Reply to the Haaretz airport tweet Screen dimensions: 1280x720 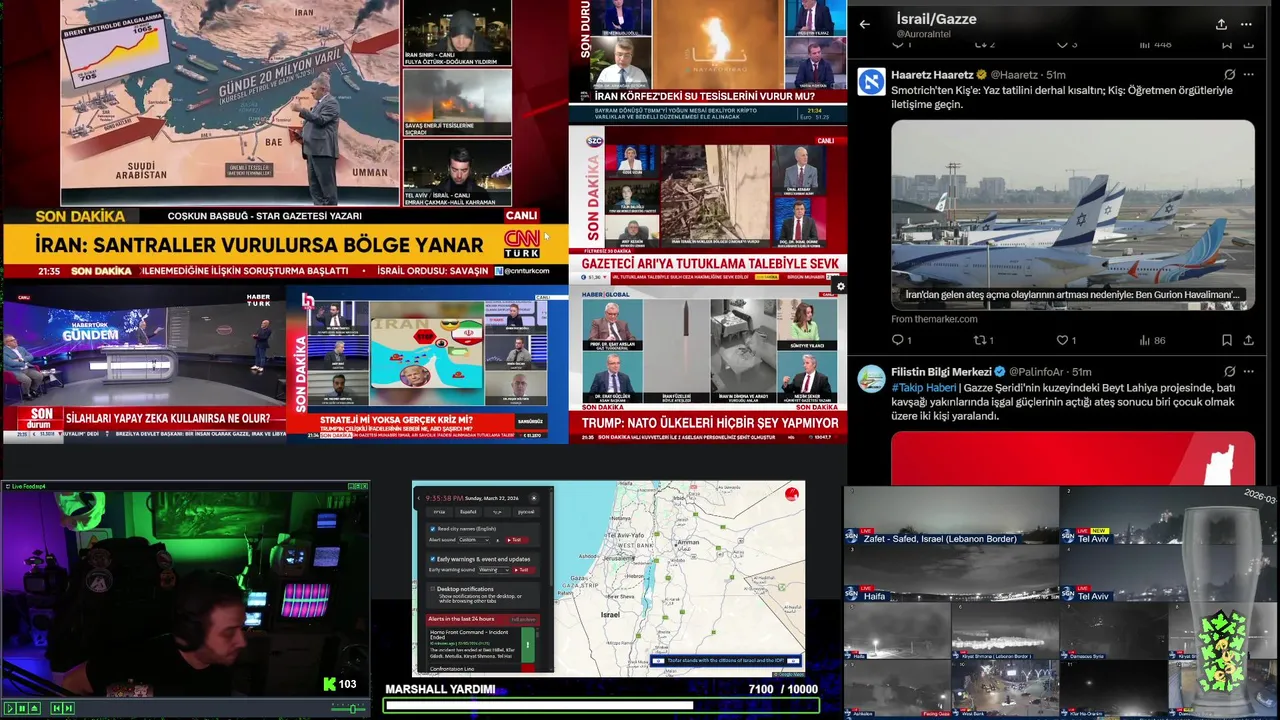coord(902,340)
